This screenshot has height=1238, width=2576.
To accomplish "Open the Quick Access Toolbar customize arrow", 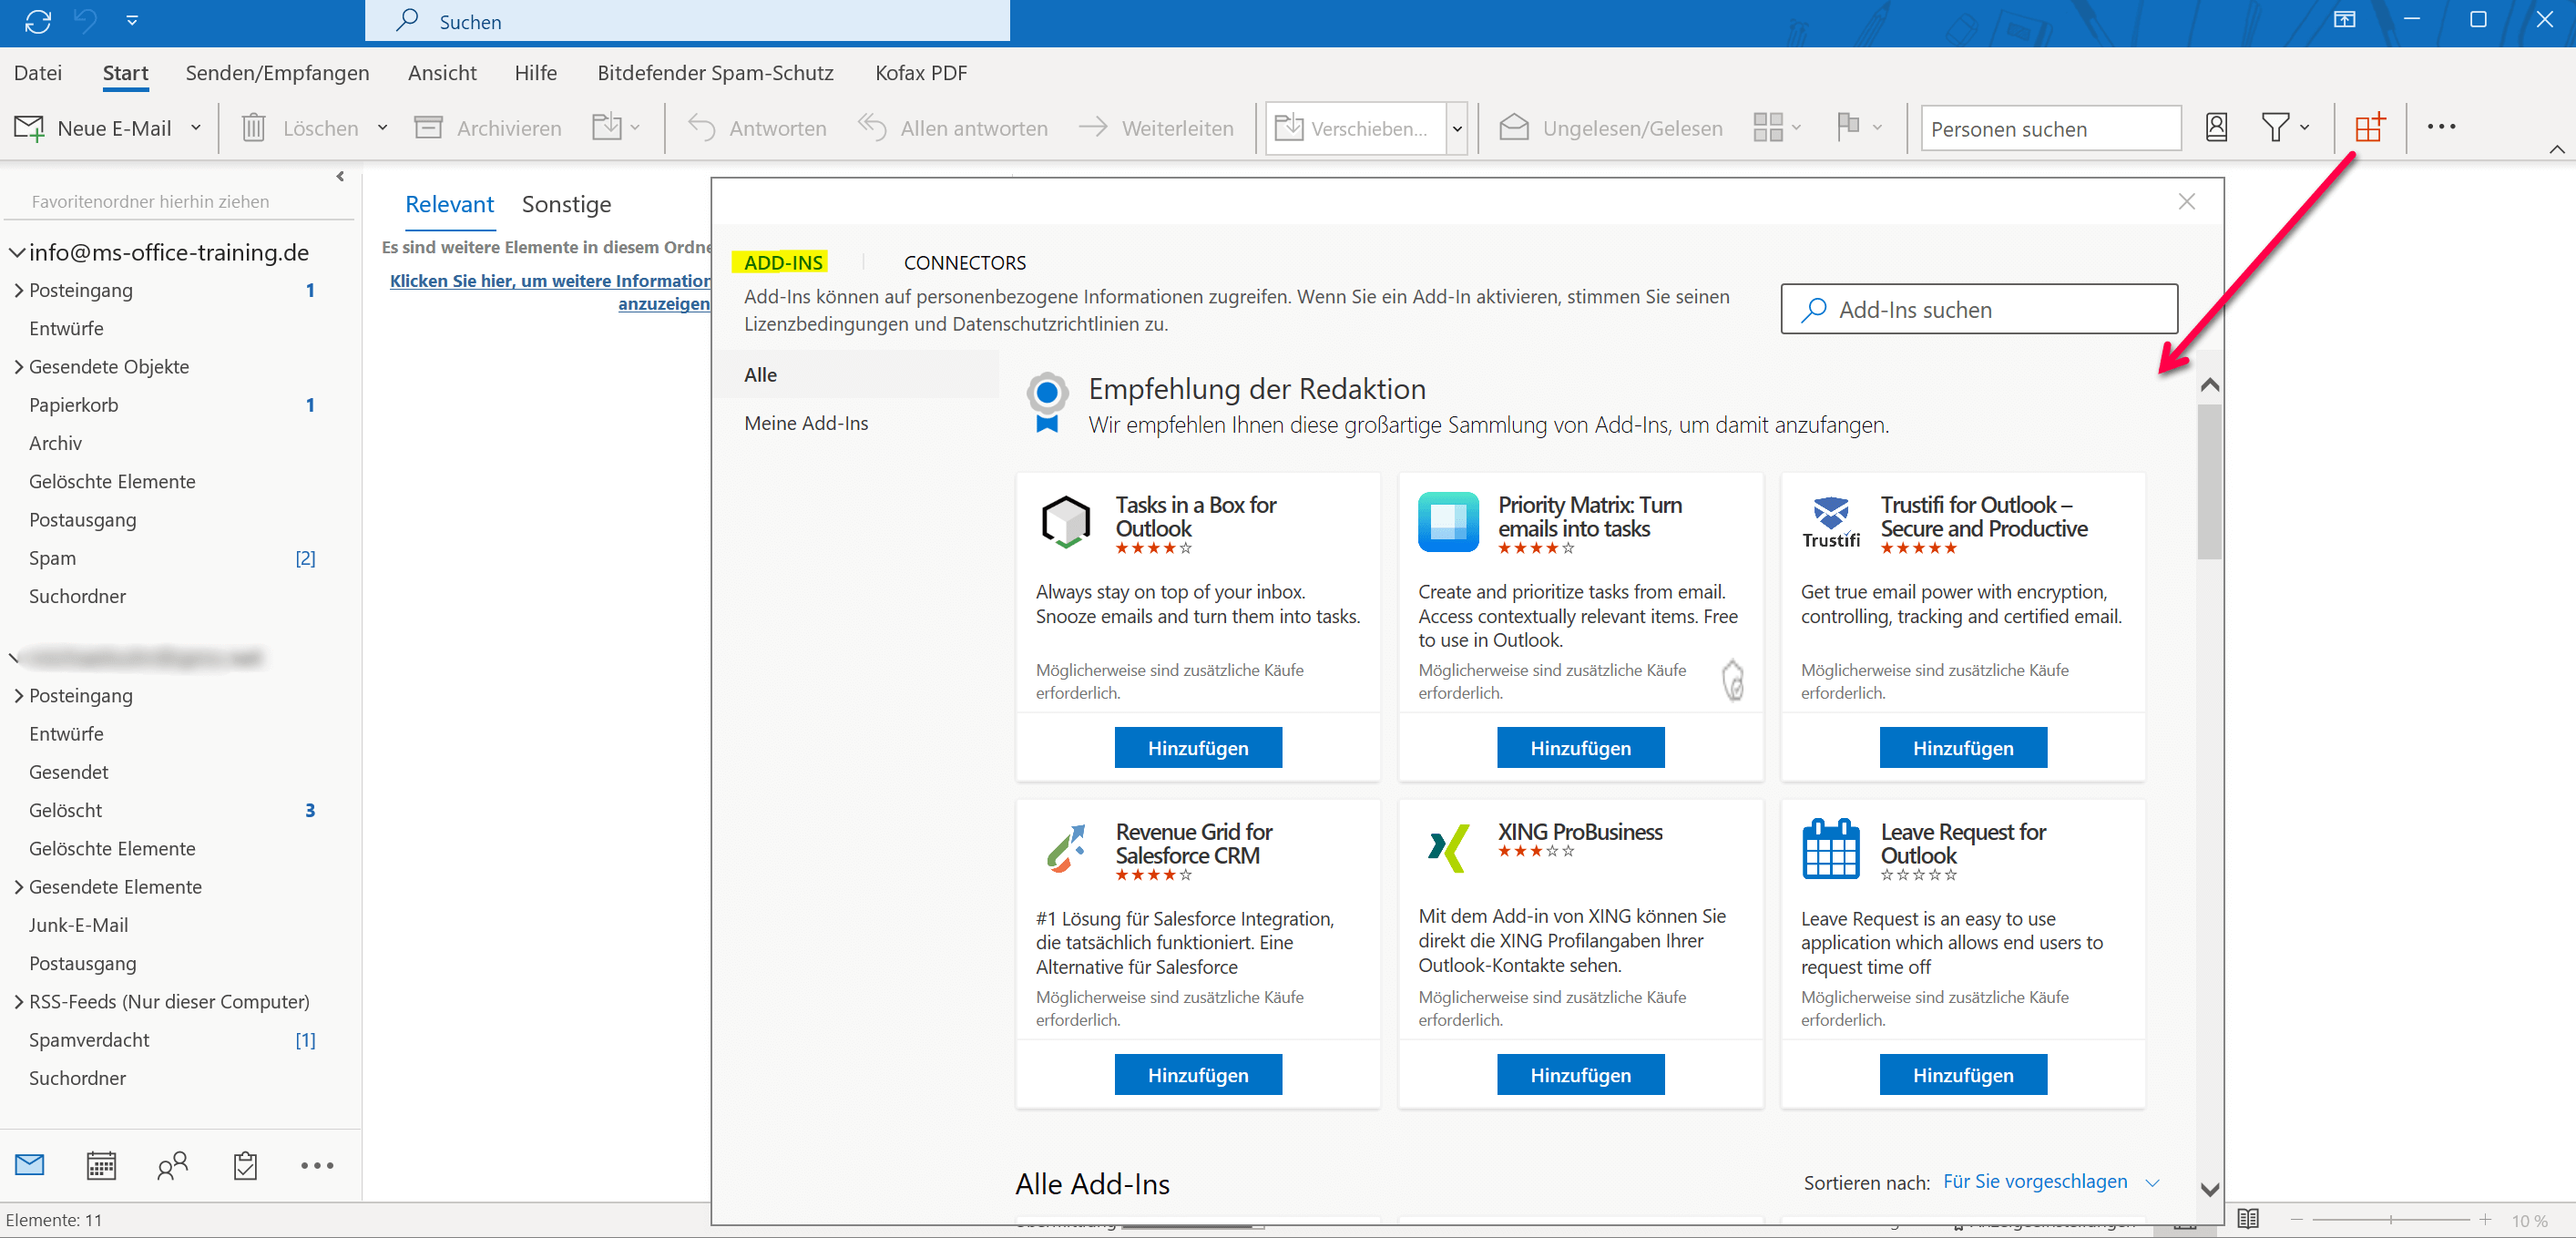I will (132, 21).
